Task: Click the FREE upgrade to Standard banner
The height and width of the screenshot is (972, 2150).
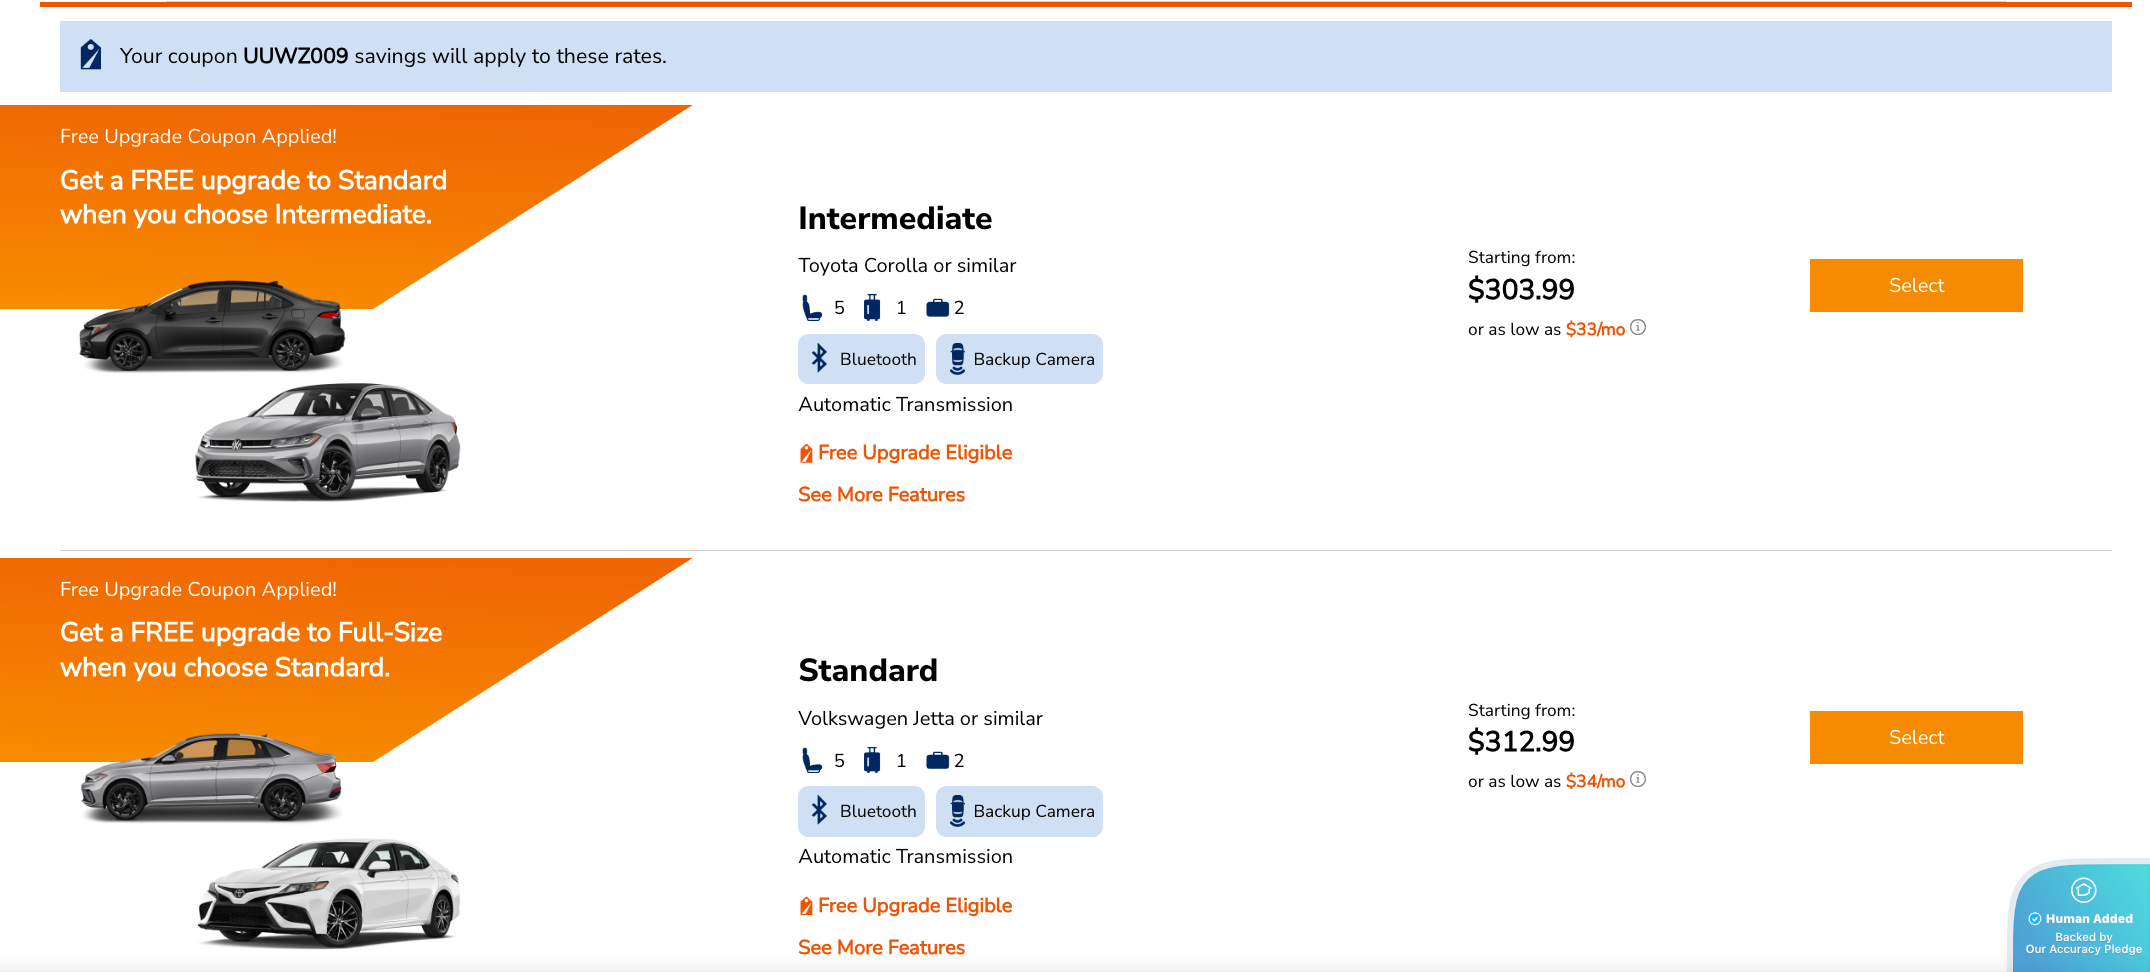Action: 253,196
